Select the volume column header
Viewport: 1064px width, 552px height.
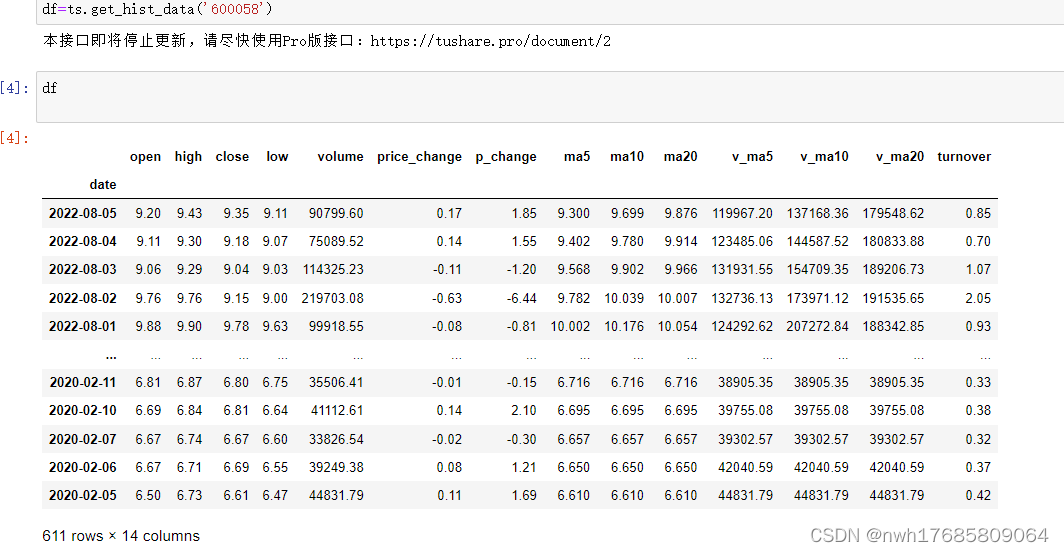340,156
